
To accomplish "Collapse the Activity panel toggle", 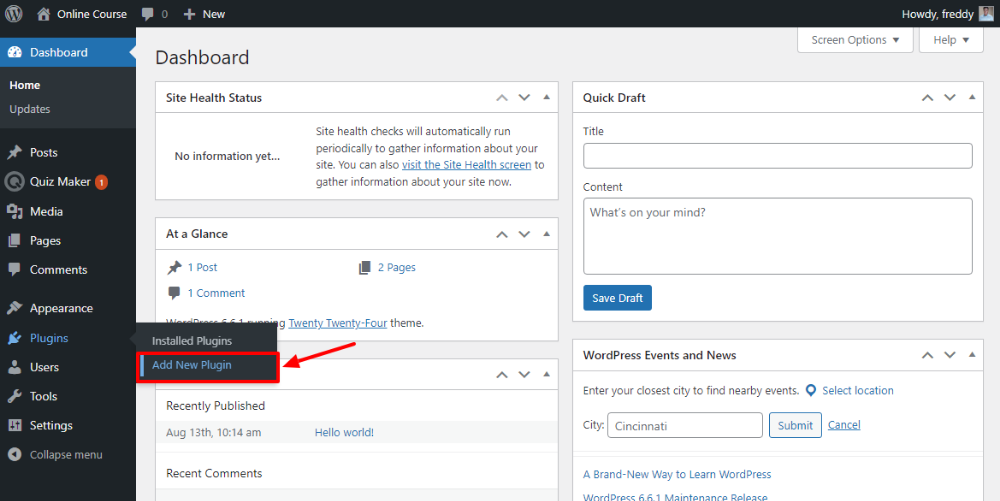I will click(547, 374).
